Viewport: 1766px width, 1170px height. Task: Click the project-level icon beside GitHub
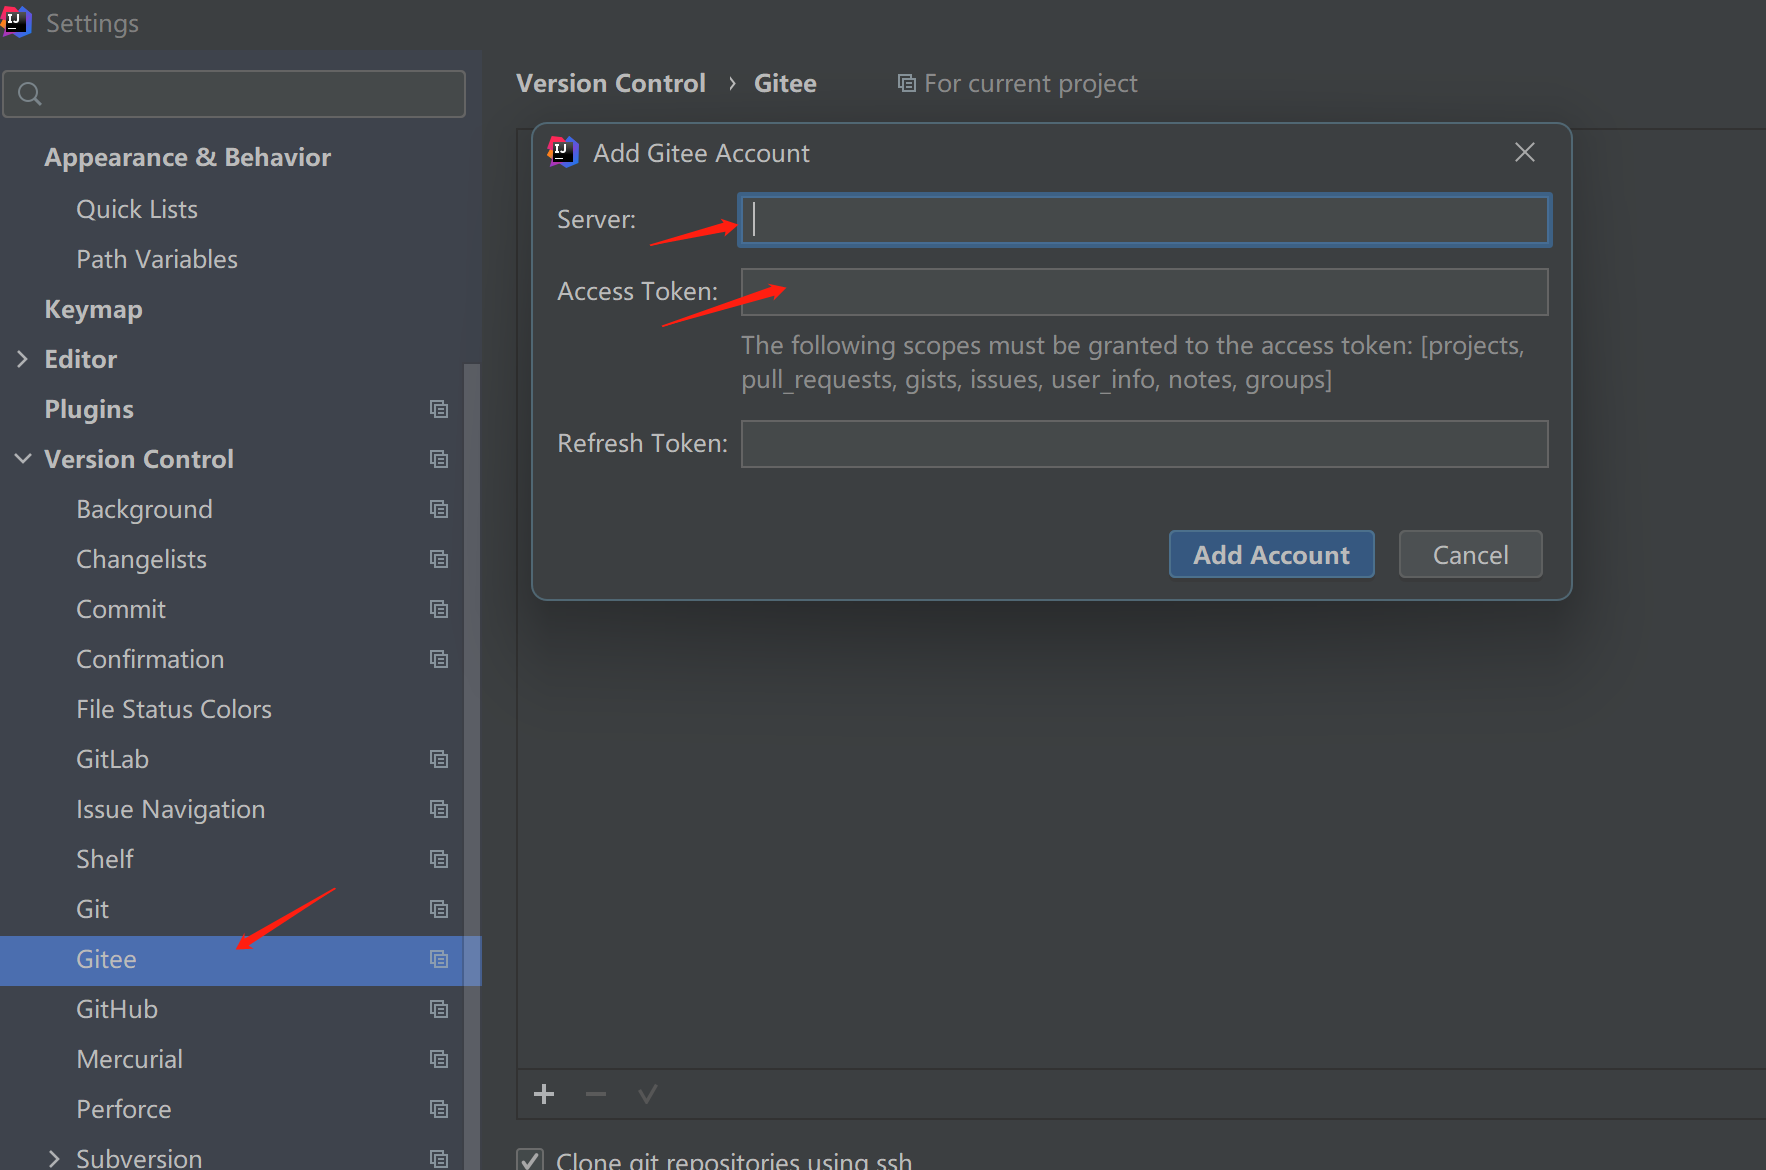(439, 1009)
